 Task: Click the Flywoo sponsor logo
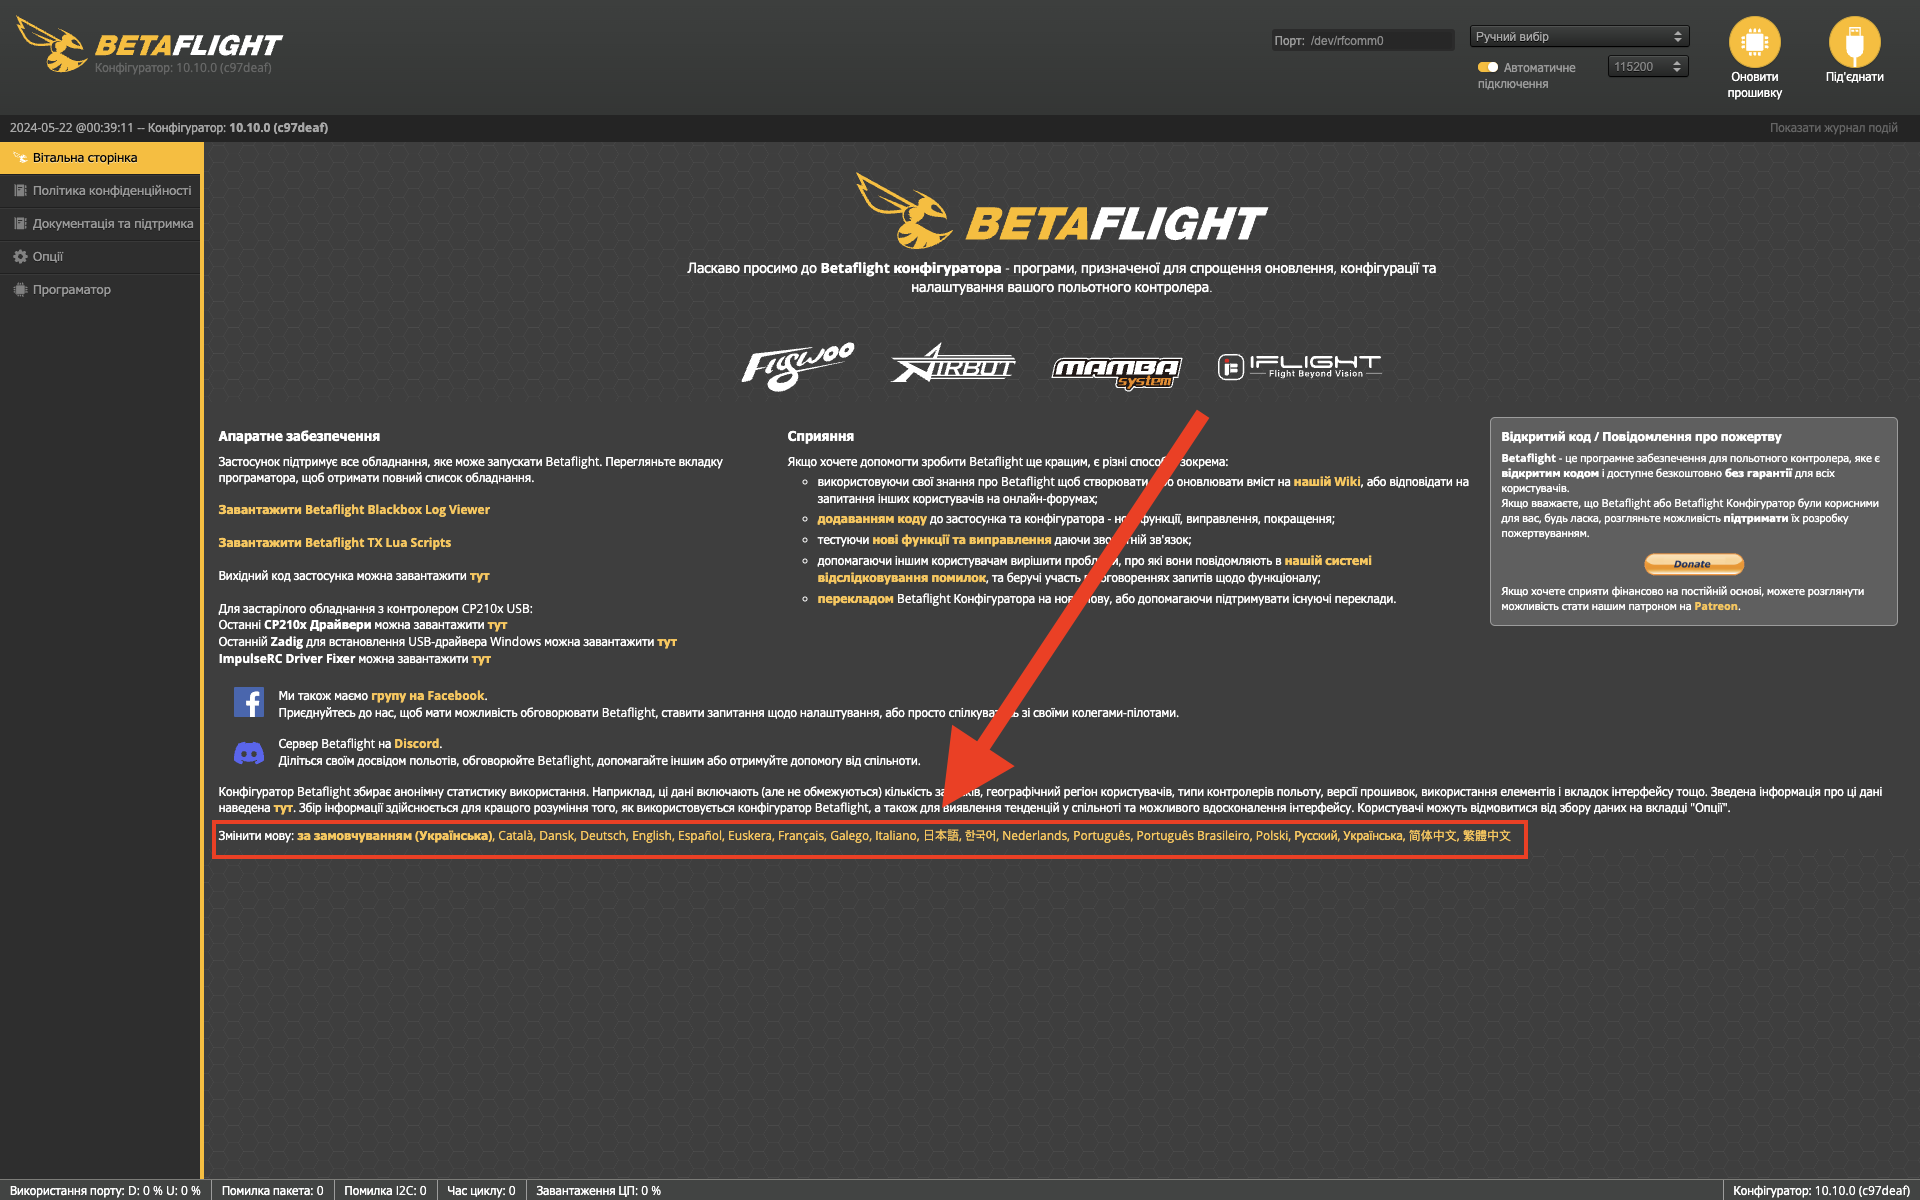coord(798,366)
